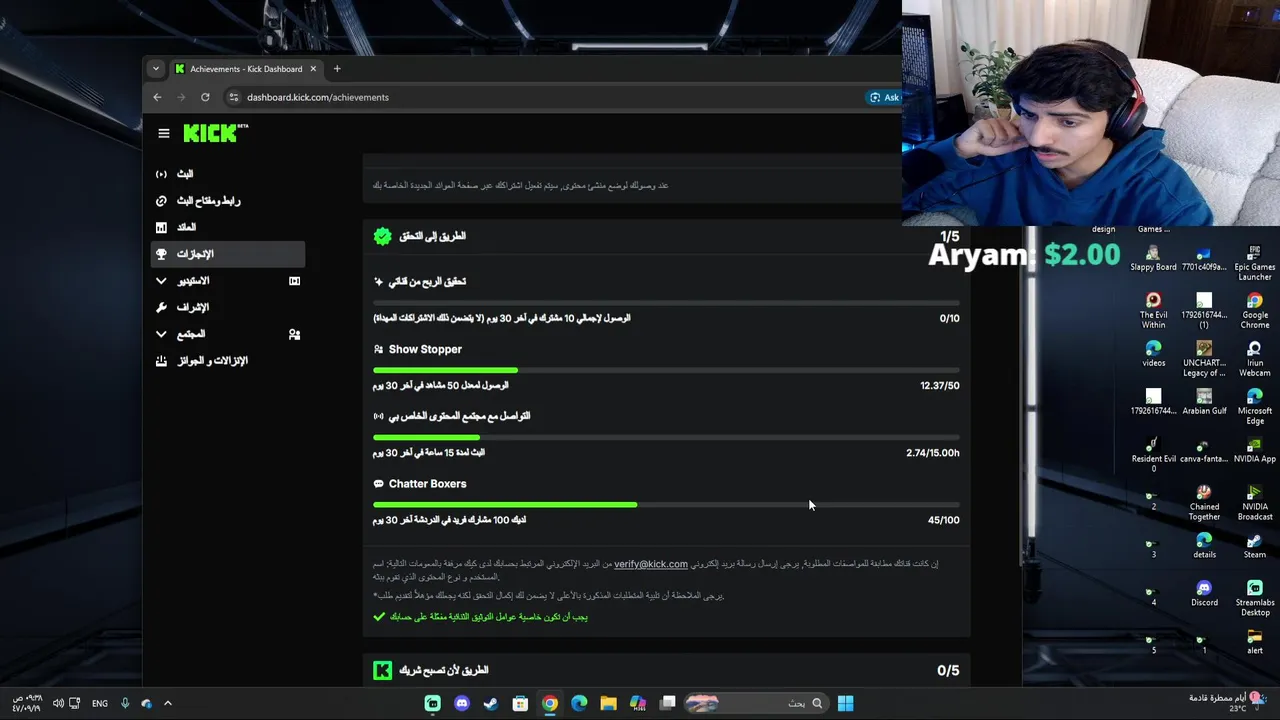
Task: Open Discord desktop shortcut
Action: pyautogui.click(x=1204, y=594)
